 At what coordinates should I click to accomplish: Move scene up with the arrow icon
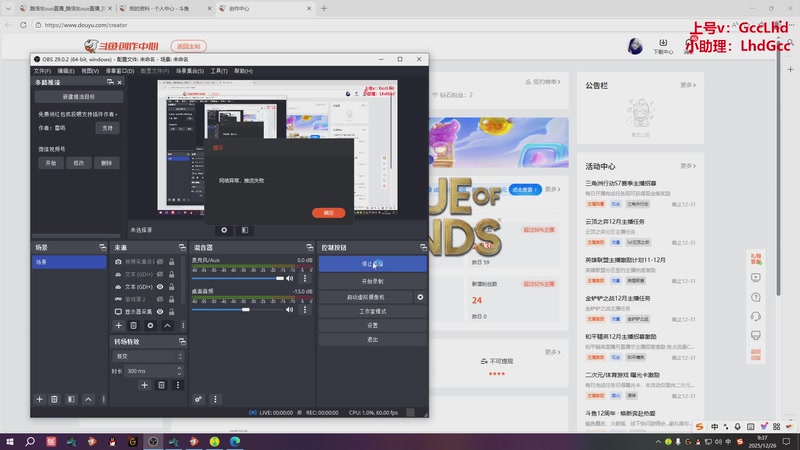tap(88, 399)
